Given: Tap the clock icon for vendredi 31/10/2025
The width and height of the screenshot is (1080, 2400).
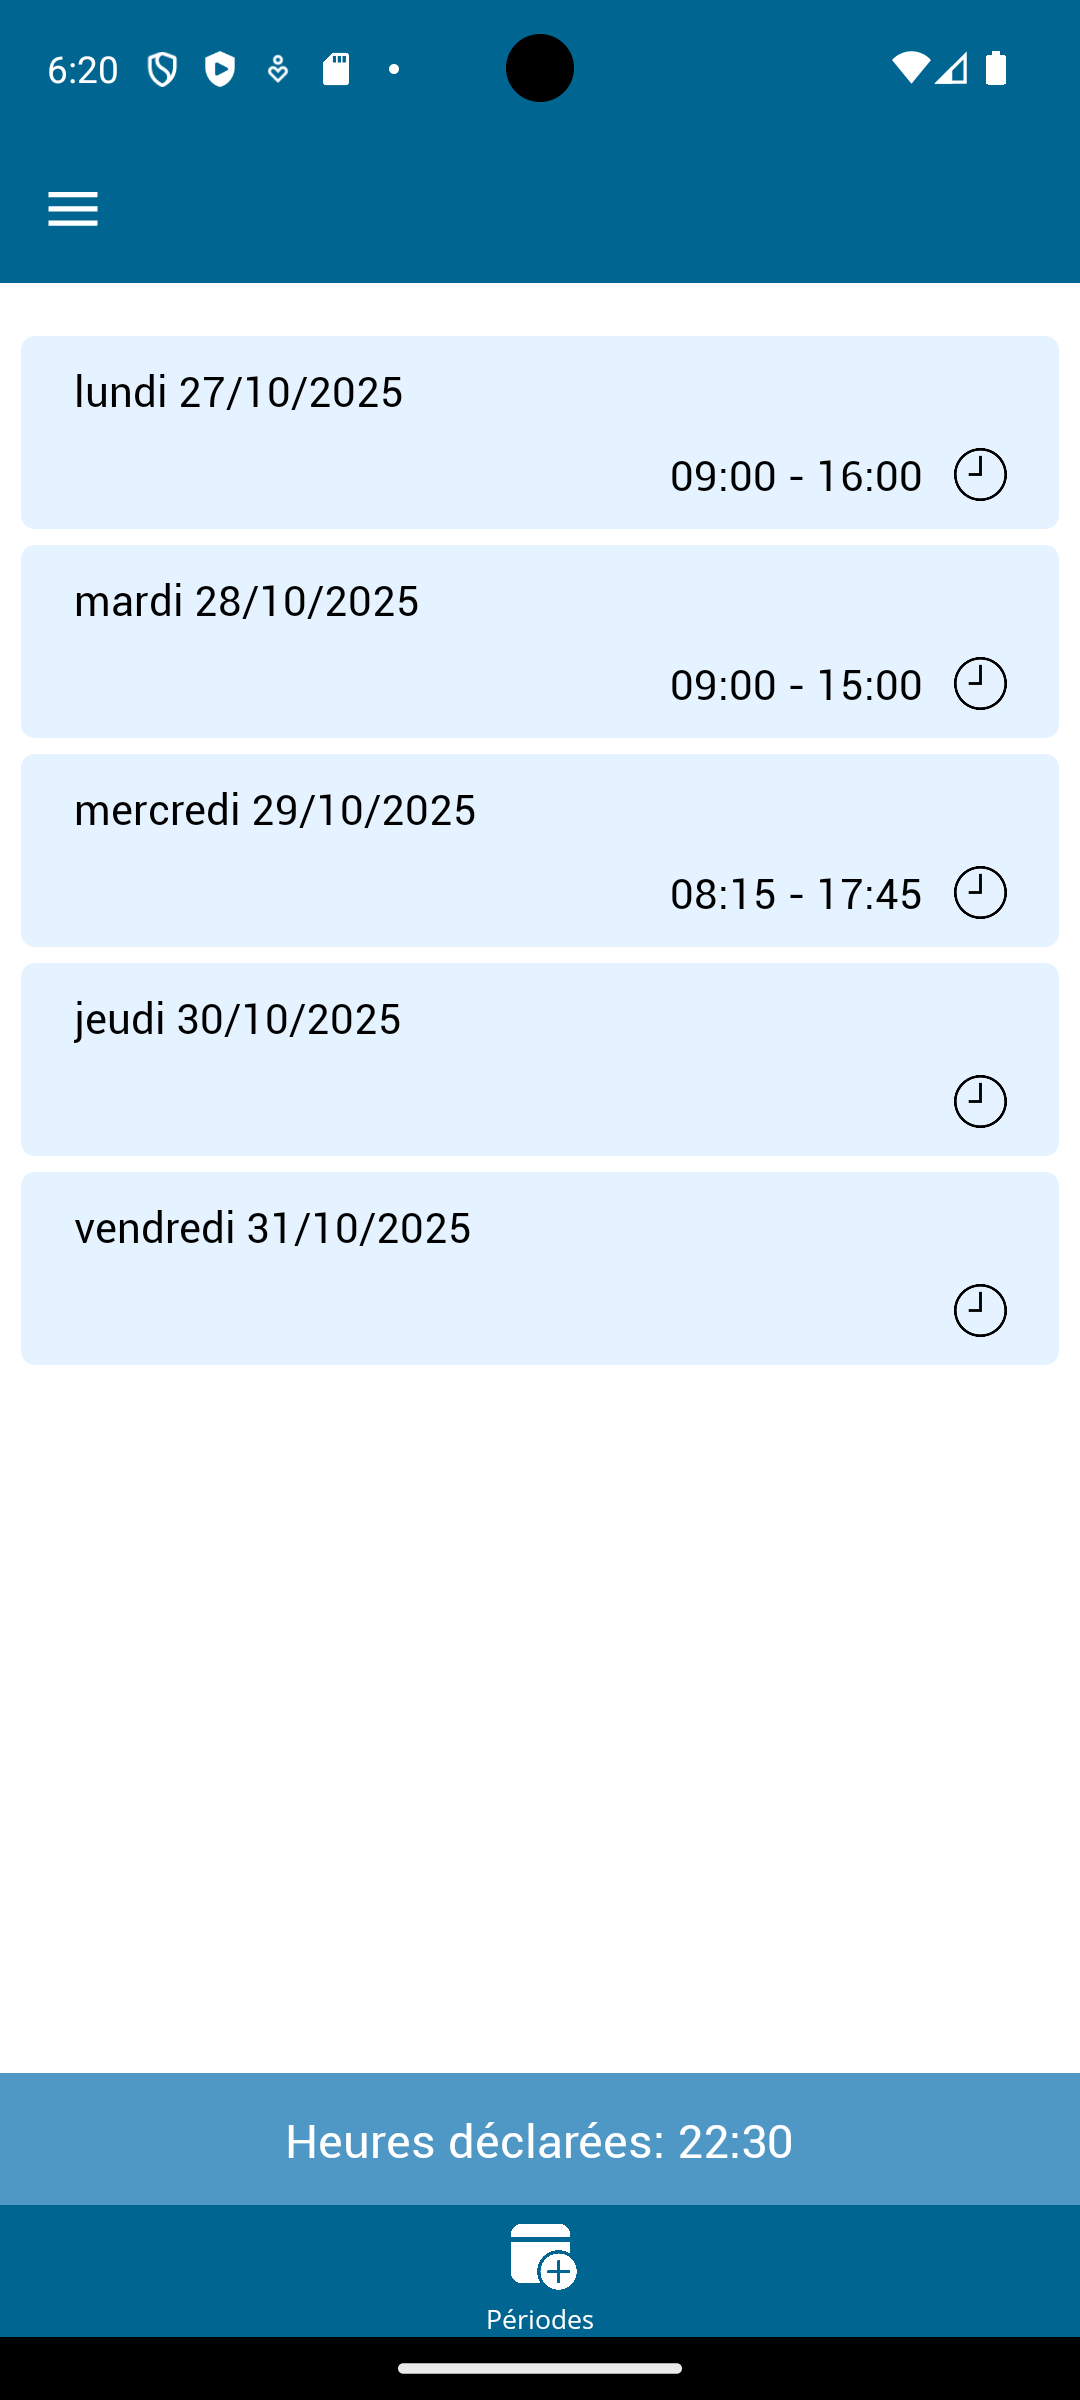Looking at the screenshot, I should tap(980, 1310).
